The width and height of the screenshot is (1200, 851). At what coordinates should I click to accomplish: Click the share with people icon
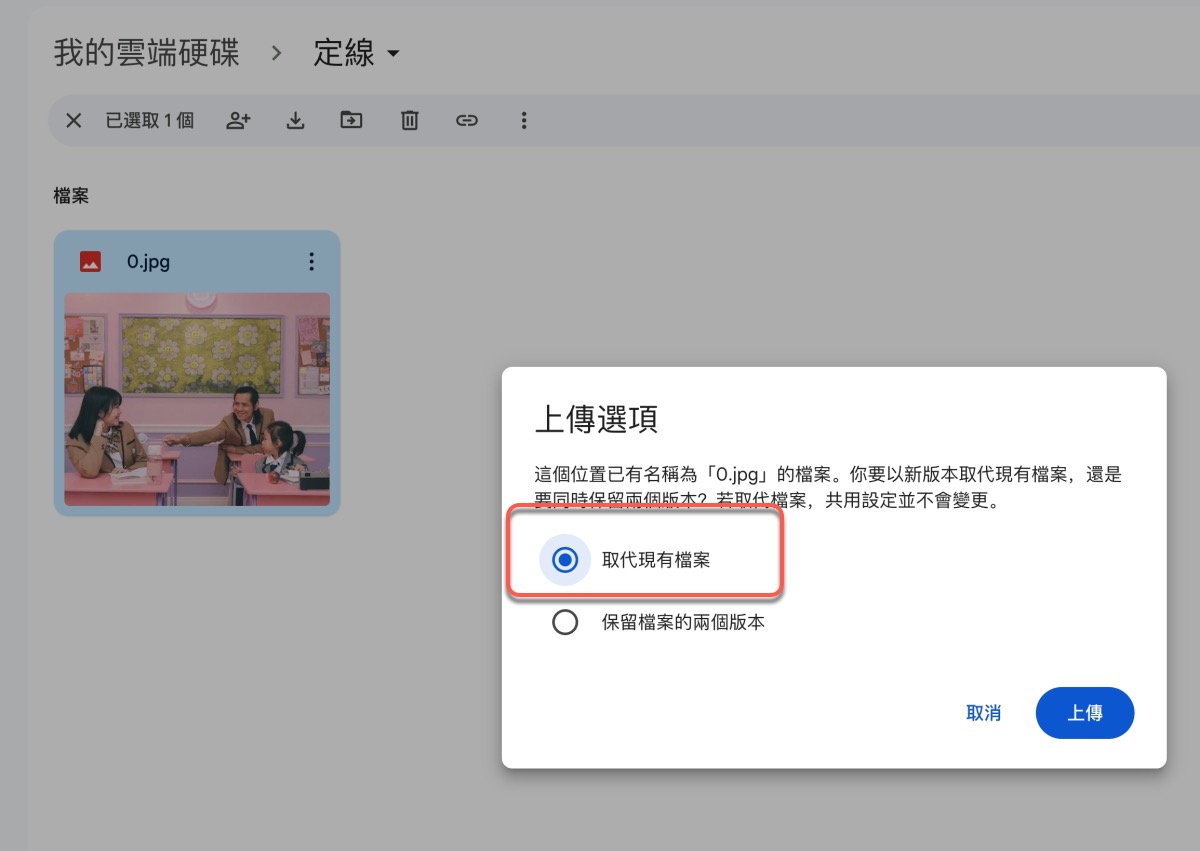pos(238,121)
